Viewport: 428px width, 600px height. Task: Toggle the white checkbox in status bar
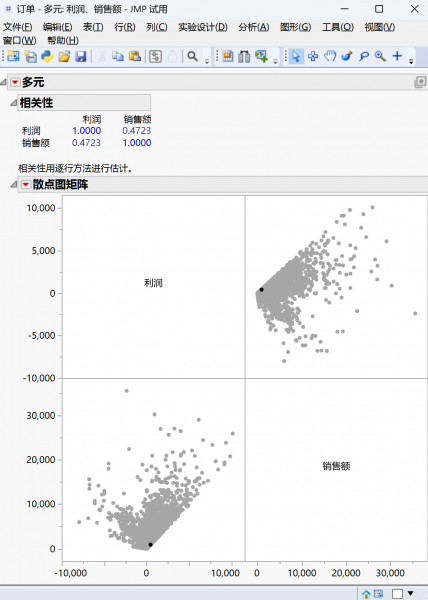click(x=397, y=593)
